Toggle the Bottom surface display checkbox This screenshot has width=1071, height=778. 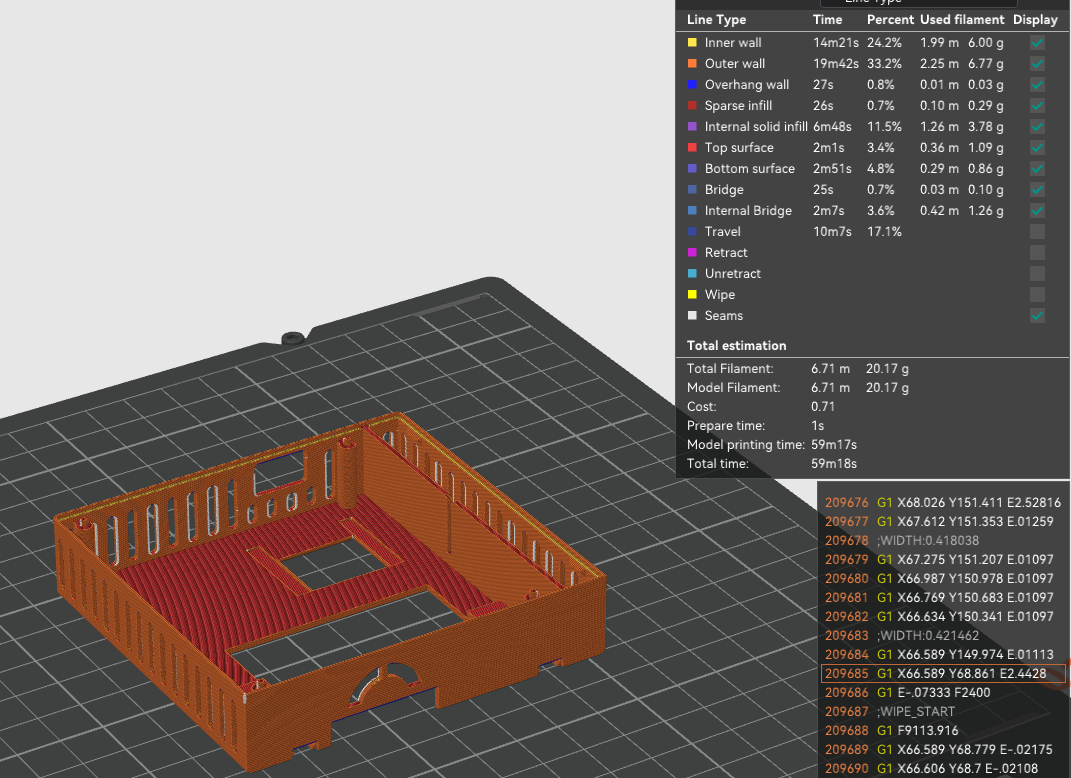click(x=1037, y=169)
